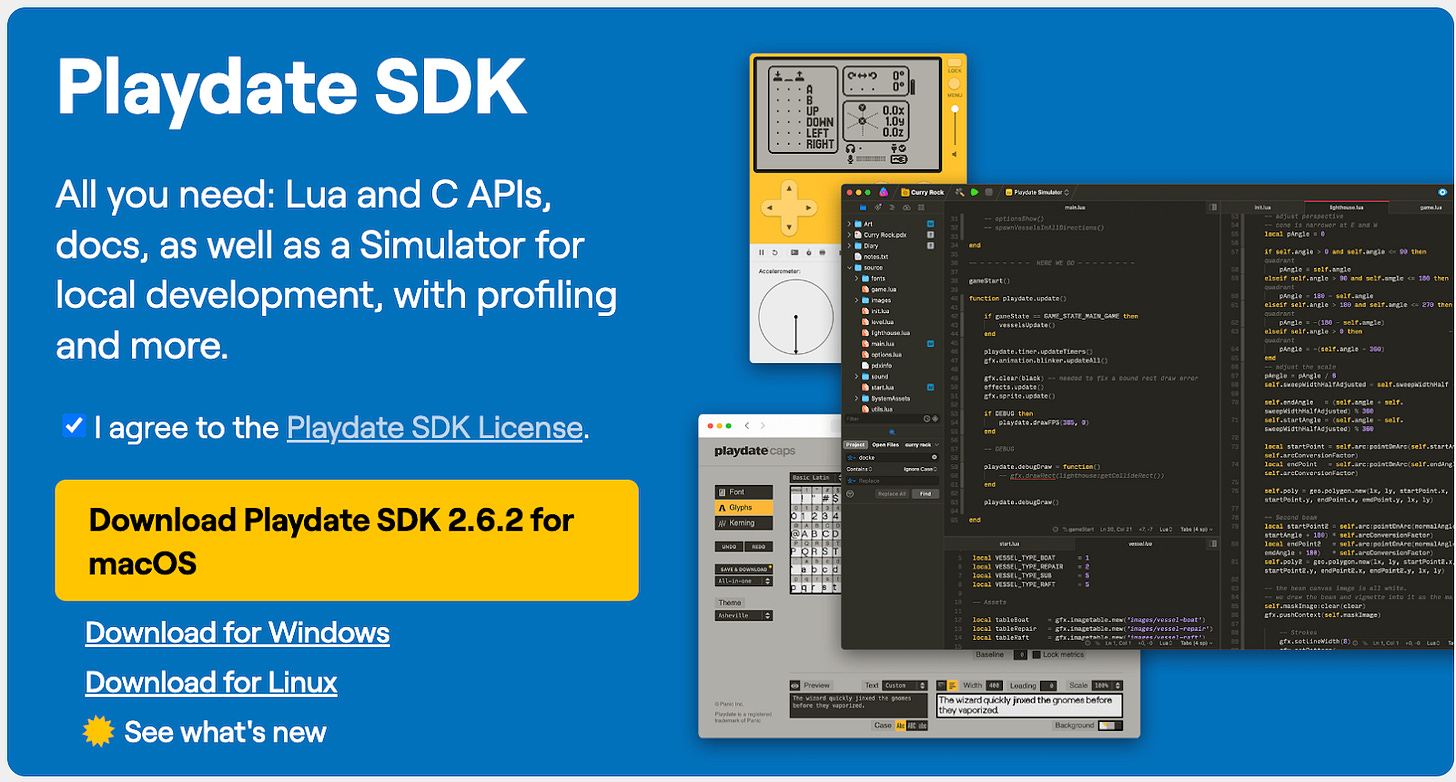This screenshot has width=1456, height=782.
Task: Select the main.lua editor tab
Action: pos(1075,207)
